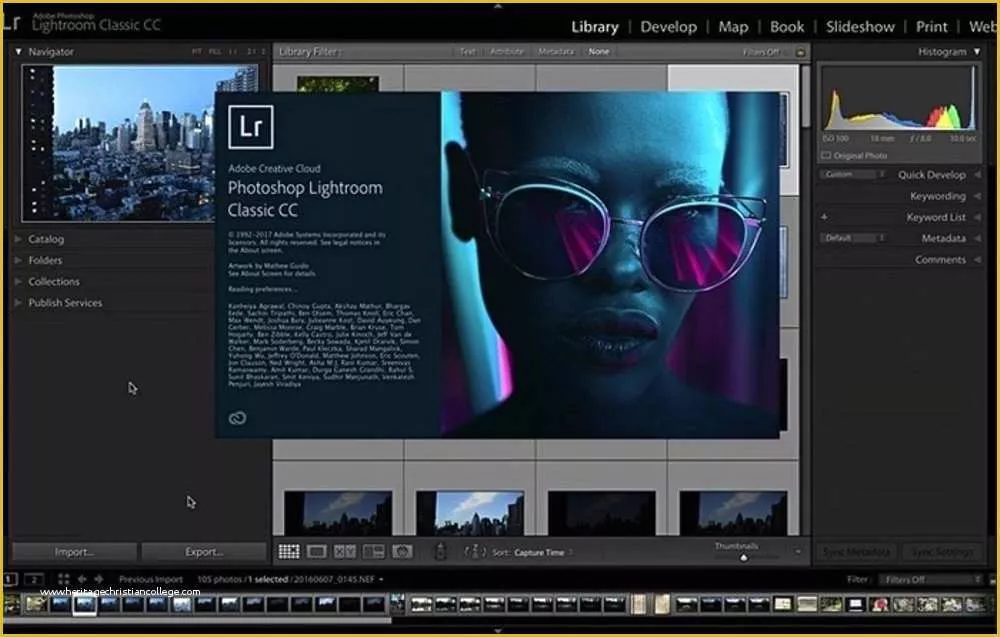This screenshot has width=1000, height=637.
Task: Click Lr logo on splash screen
Action: [251, 127]
